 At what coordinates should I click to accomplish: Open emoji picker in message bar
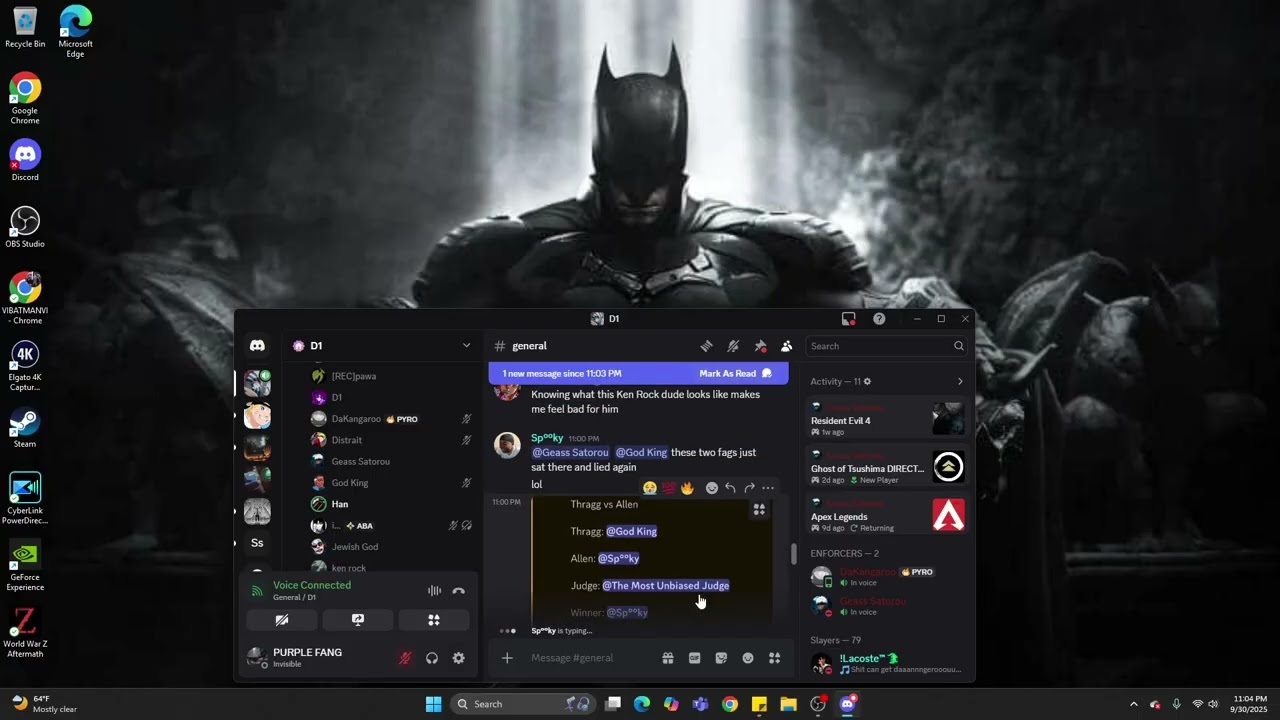click(747, 658)
